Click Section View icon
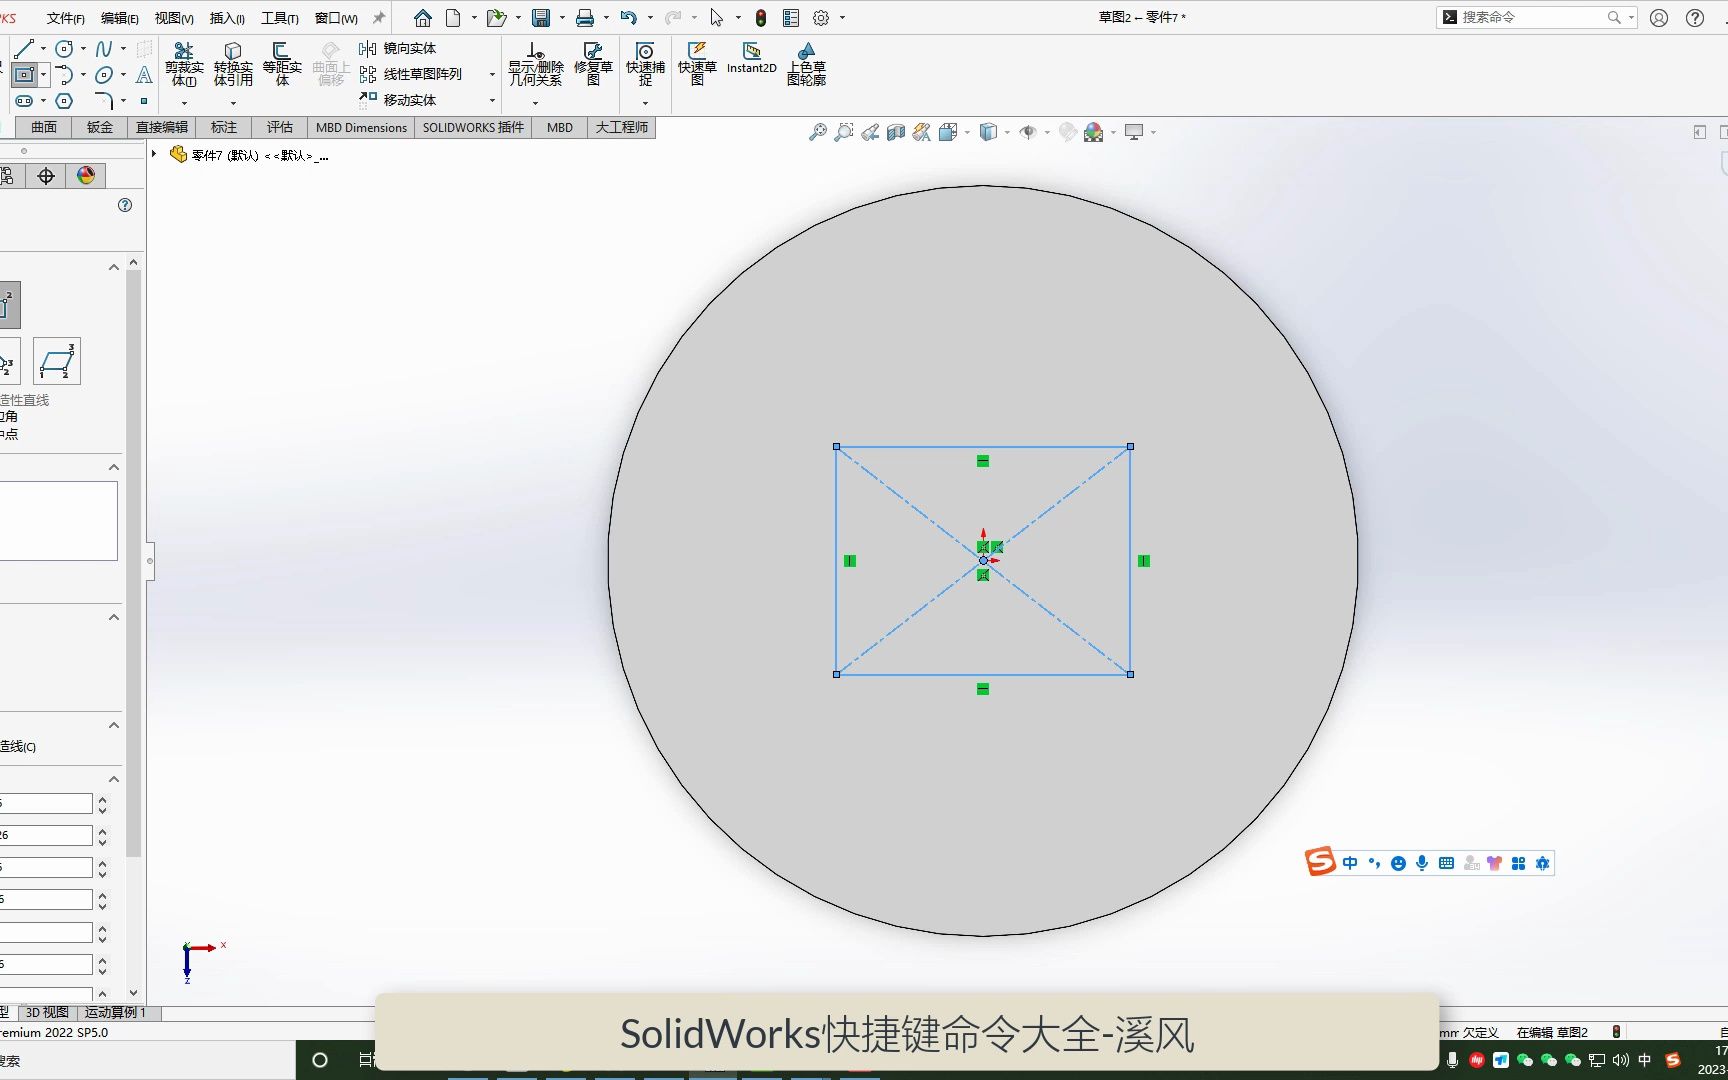Viewport: 1728px width, 1080px height. tap(896, 132)
